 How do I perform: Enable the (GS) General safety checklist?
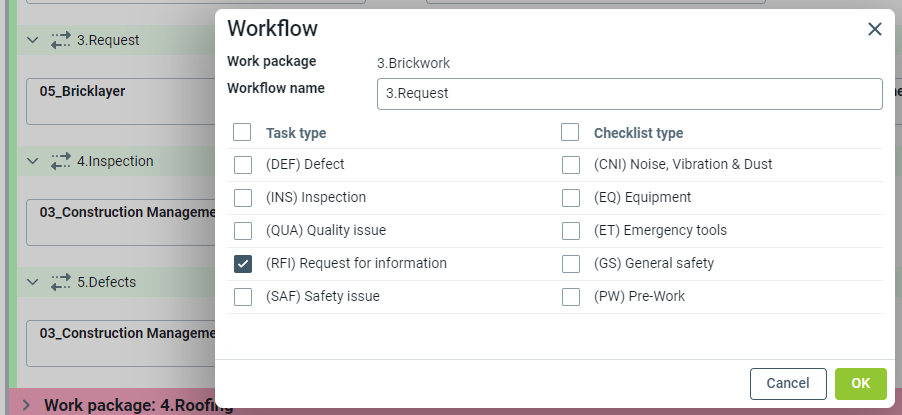(x=570, y=264)
